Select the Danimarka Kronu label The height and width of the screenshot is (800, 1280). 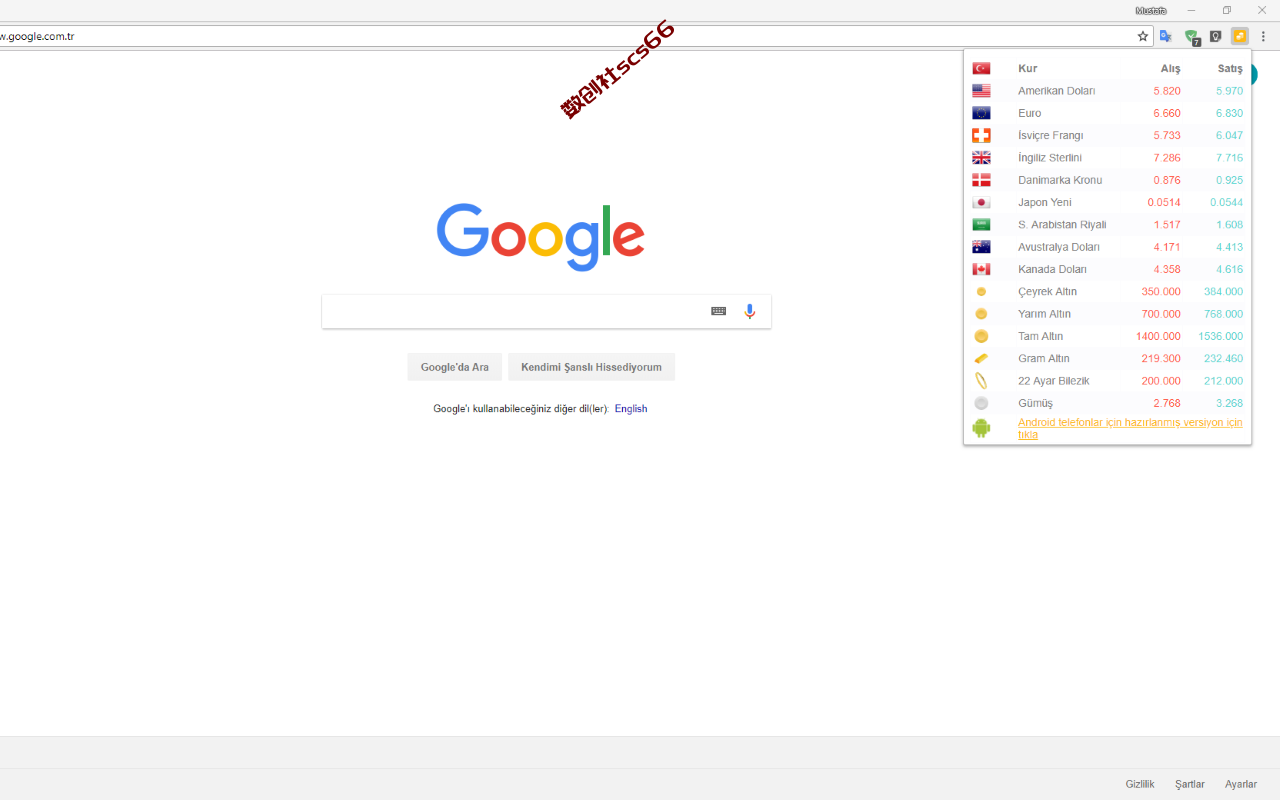[1060, 180]
